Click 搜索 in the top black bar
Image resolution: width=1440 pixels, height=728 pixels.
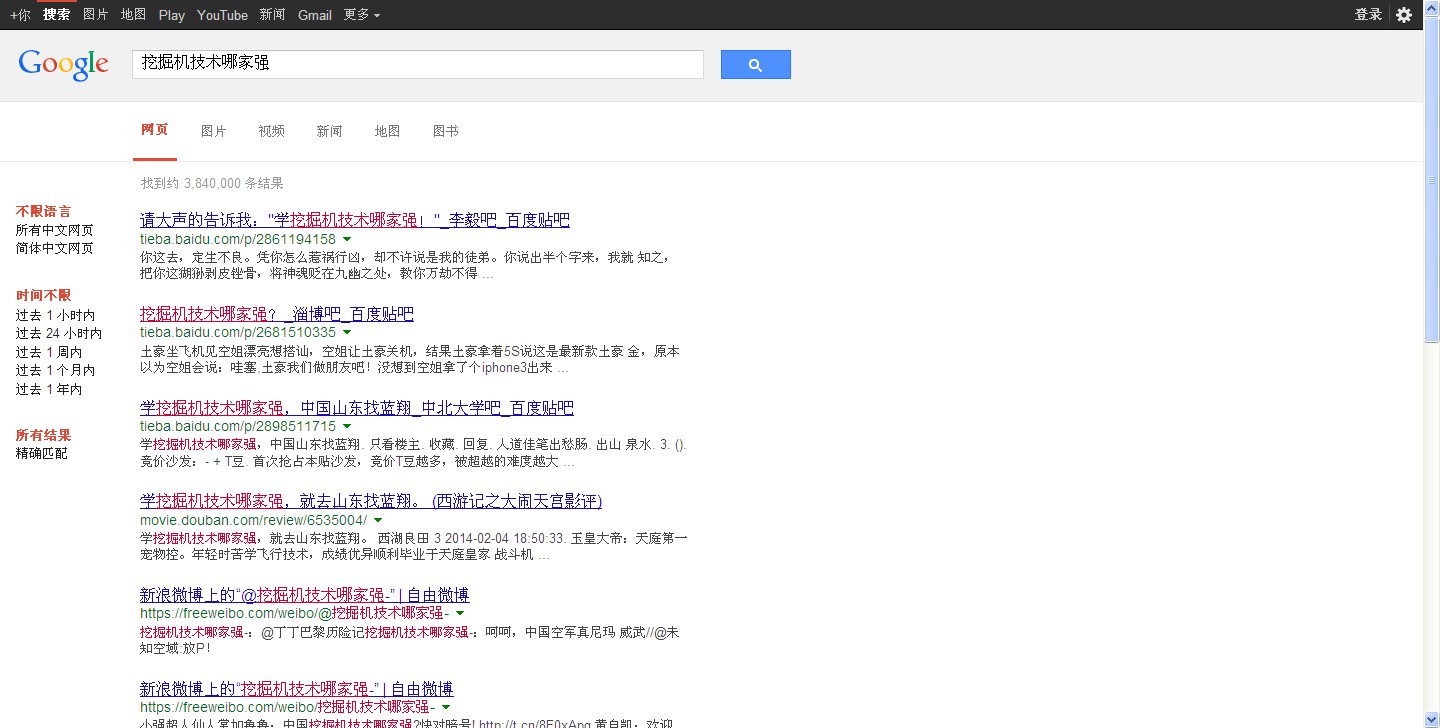[x=57, y=15]
